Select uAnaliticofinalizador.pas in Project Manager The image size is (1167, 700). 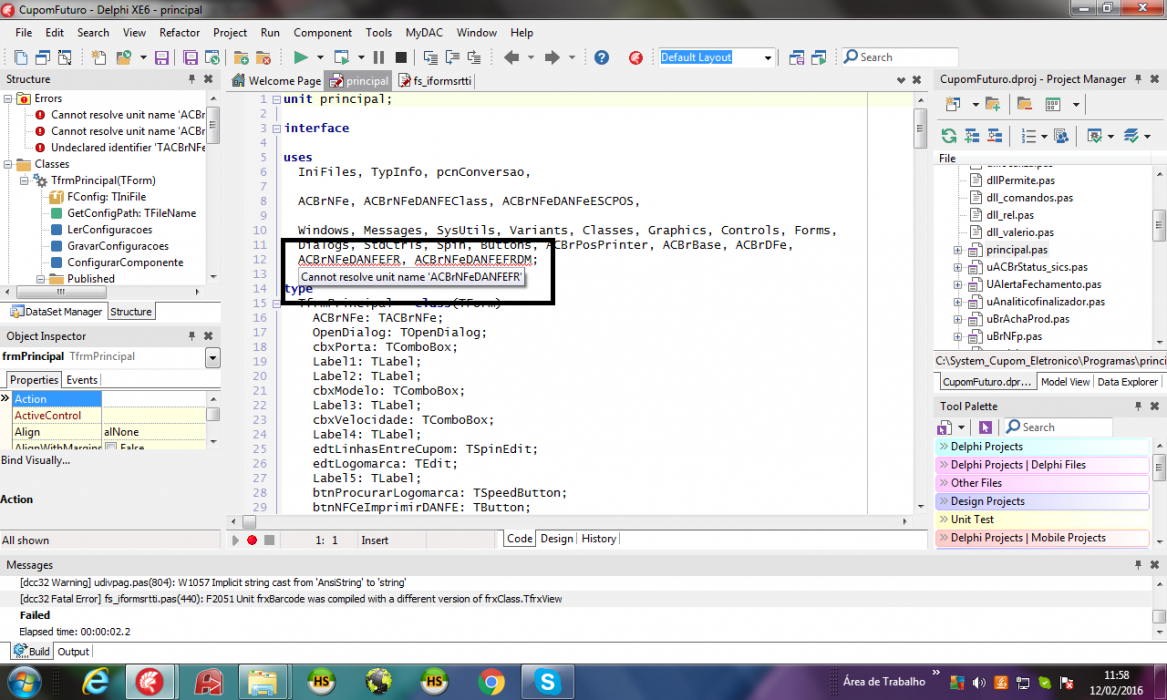[x=1045, y=301]
